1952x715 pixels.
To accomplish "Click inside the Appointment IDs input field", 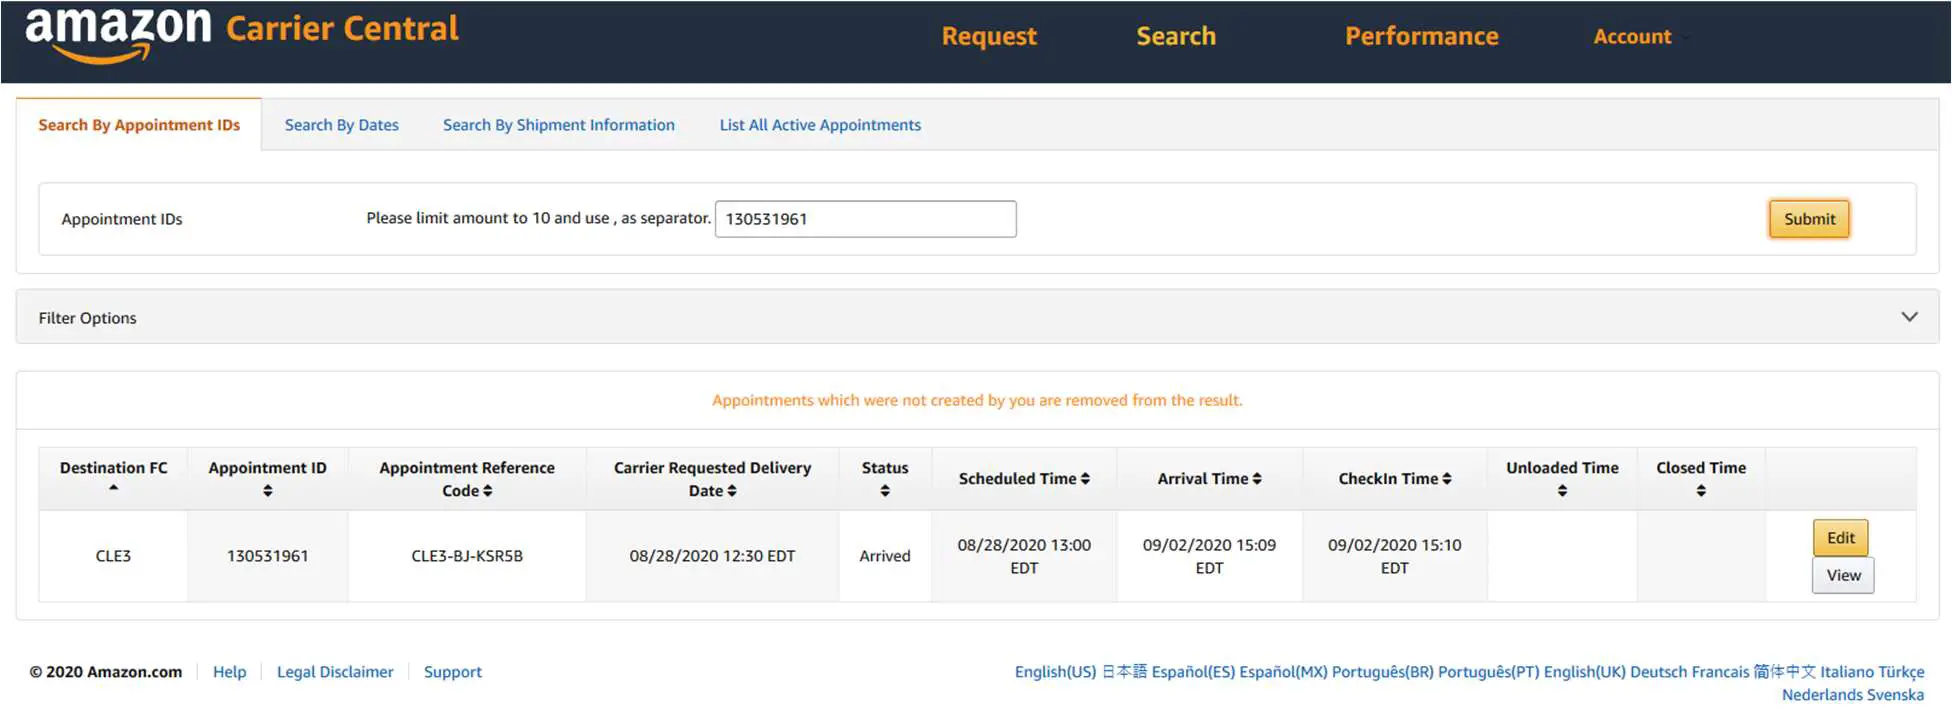I will 864,218.
